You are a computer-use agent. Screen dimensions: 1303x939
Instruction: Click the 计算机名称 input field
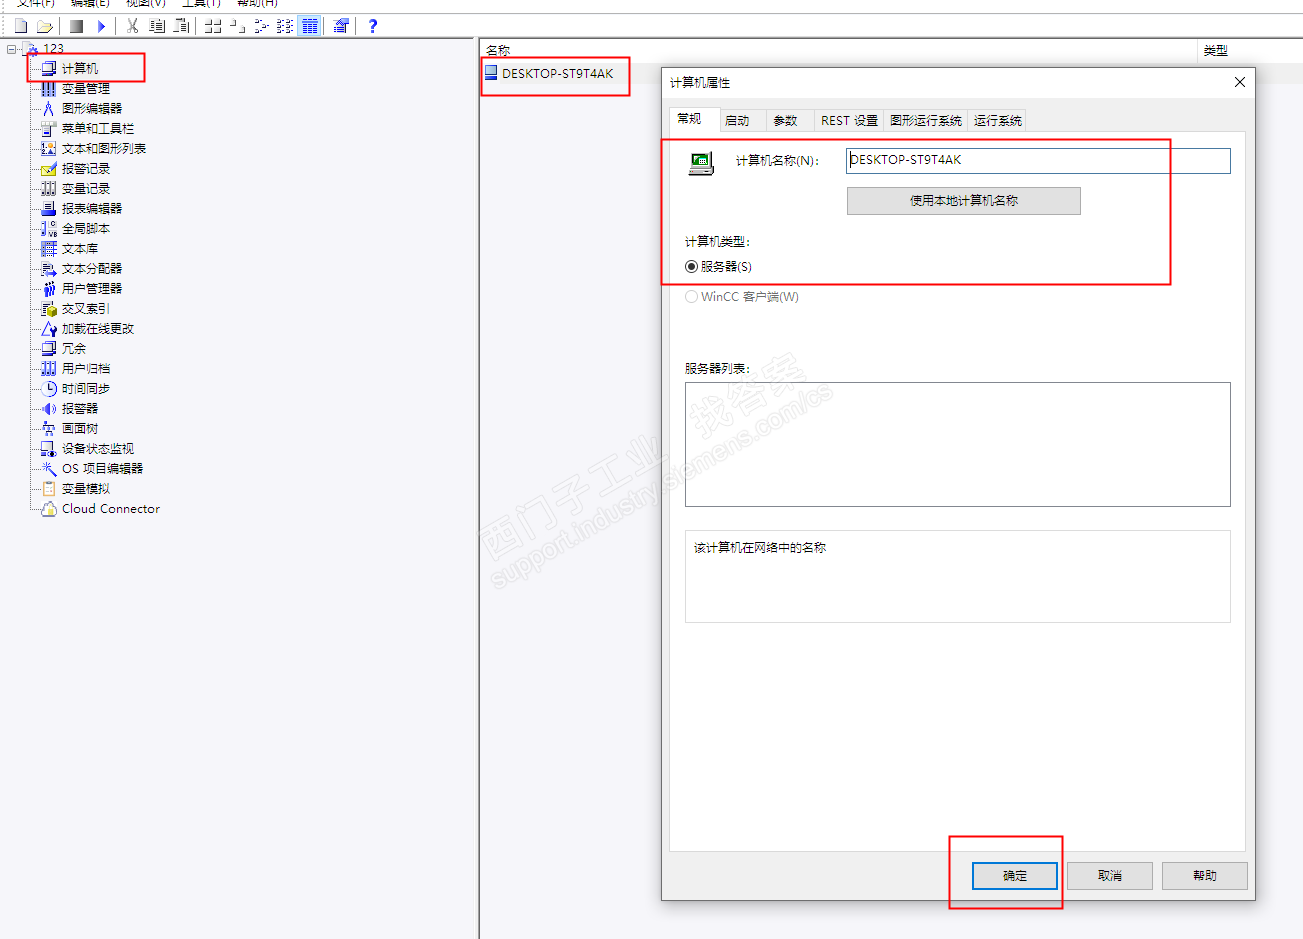tap(1038, 160)
